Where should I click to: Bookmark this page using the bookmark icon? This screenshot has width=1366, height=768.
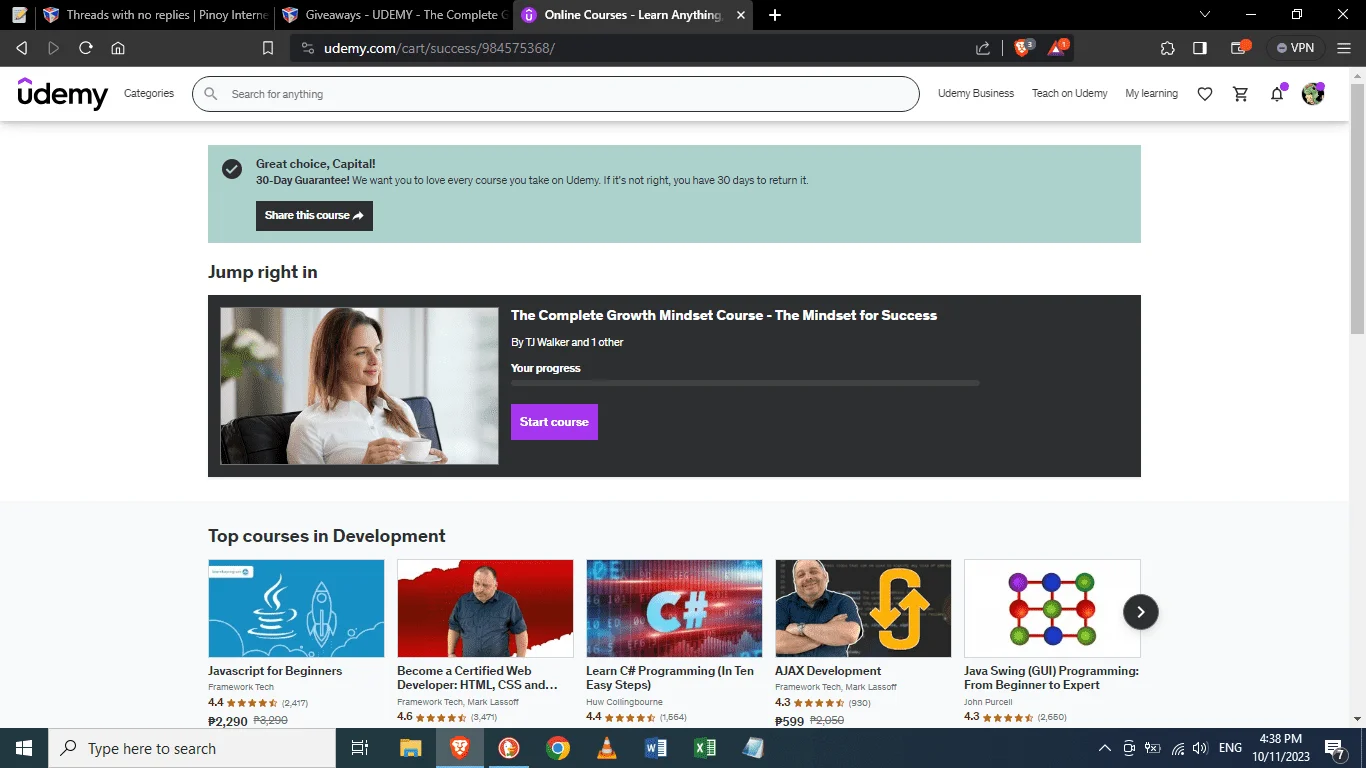coord(268,48)
